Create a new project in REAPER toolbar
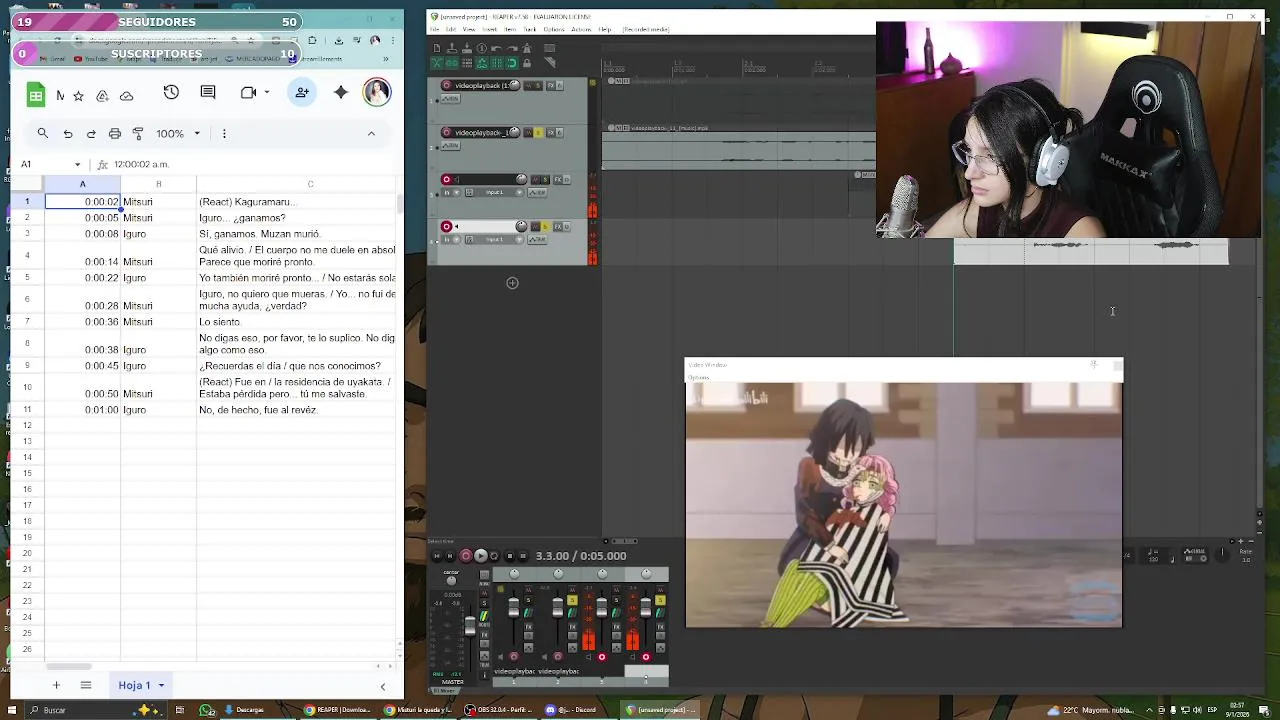Viewport: 1280px width, 720px height. coord(437,47)
